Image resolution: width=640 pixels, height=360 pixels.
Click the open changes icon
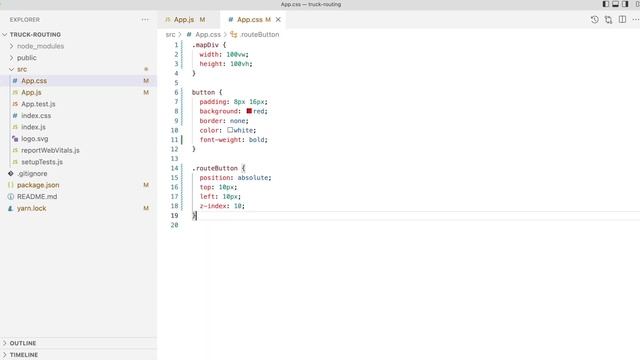(608, 20)
